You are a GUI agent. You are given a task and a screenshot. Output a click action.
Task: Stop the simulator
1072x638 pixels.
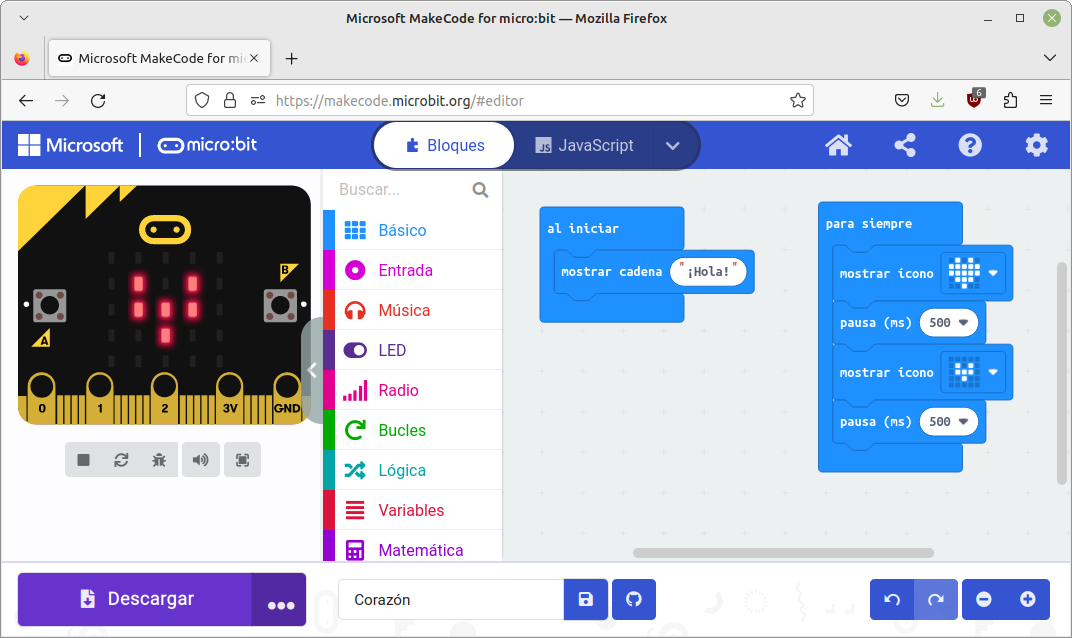pyautogui.click(x=83, y=460)
